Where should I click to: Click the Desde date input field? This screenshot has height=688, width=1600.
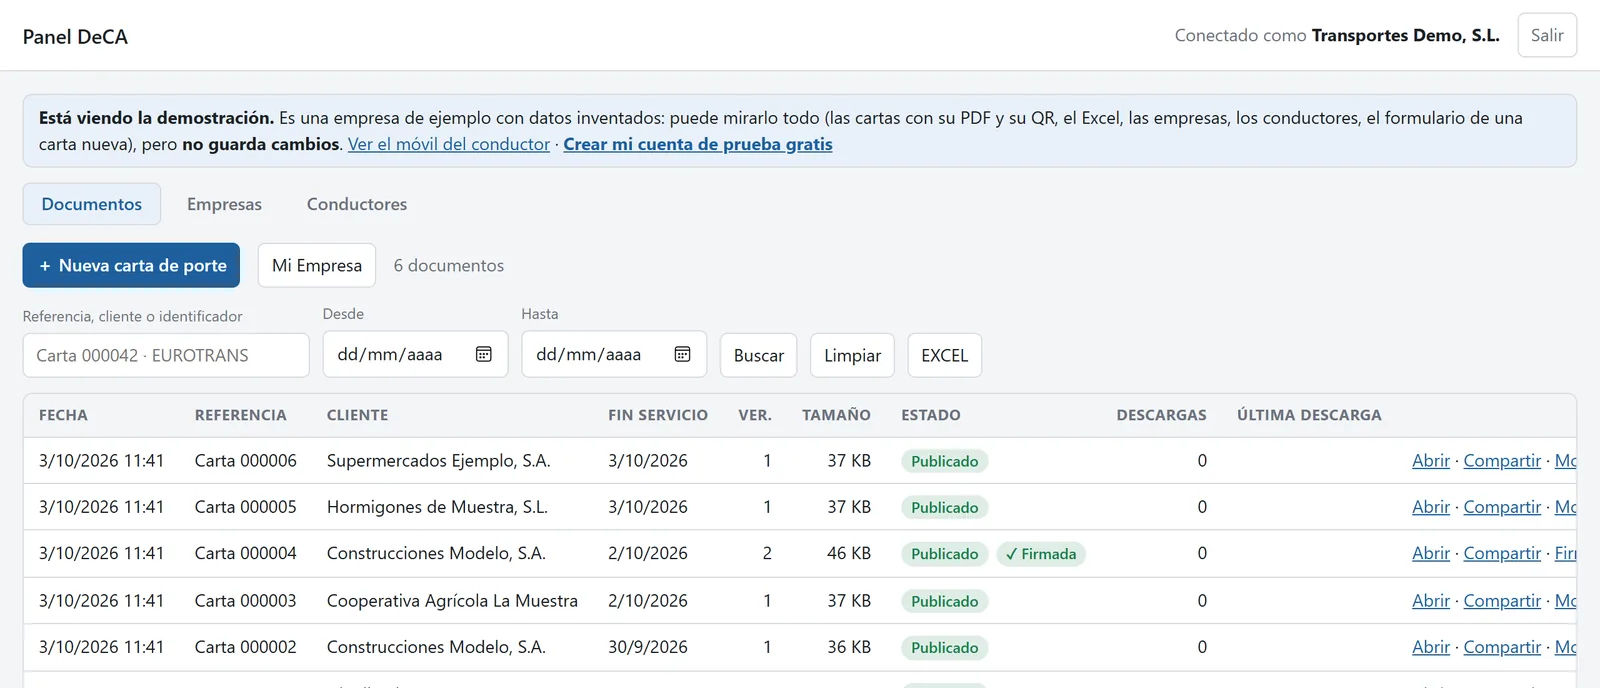[x=416, y=354]
